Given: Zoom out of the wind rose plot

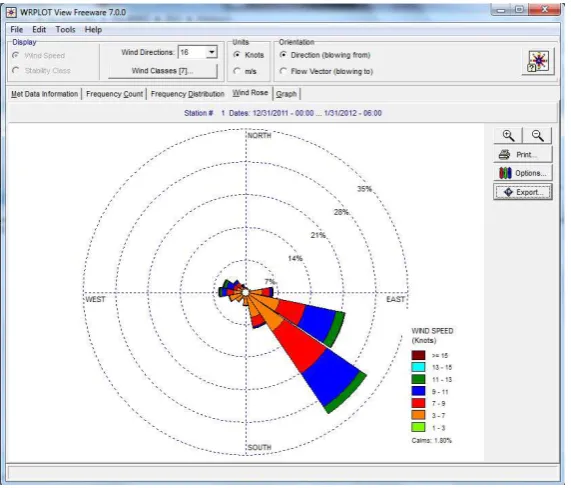Looking at the screenshot, I should pos(537,136).
